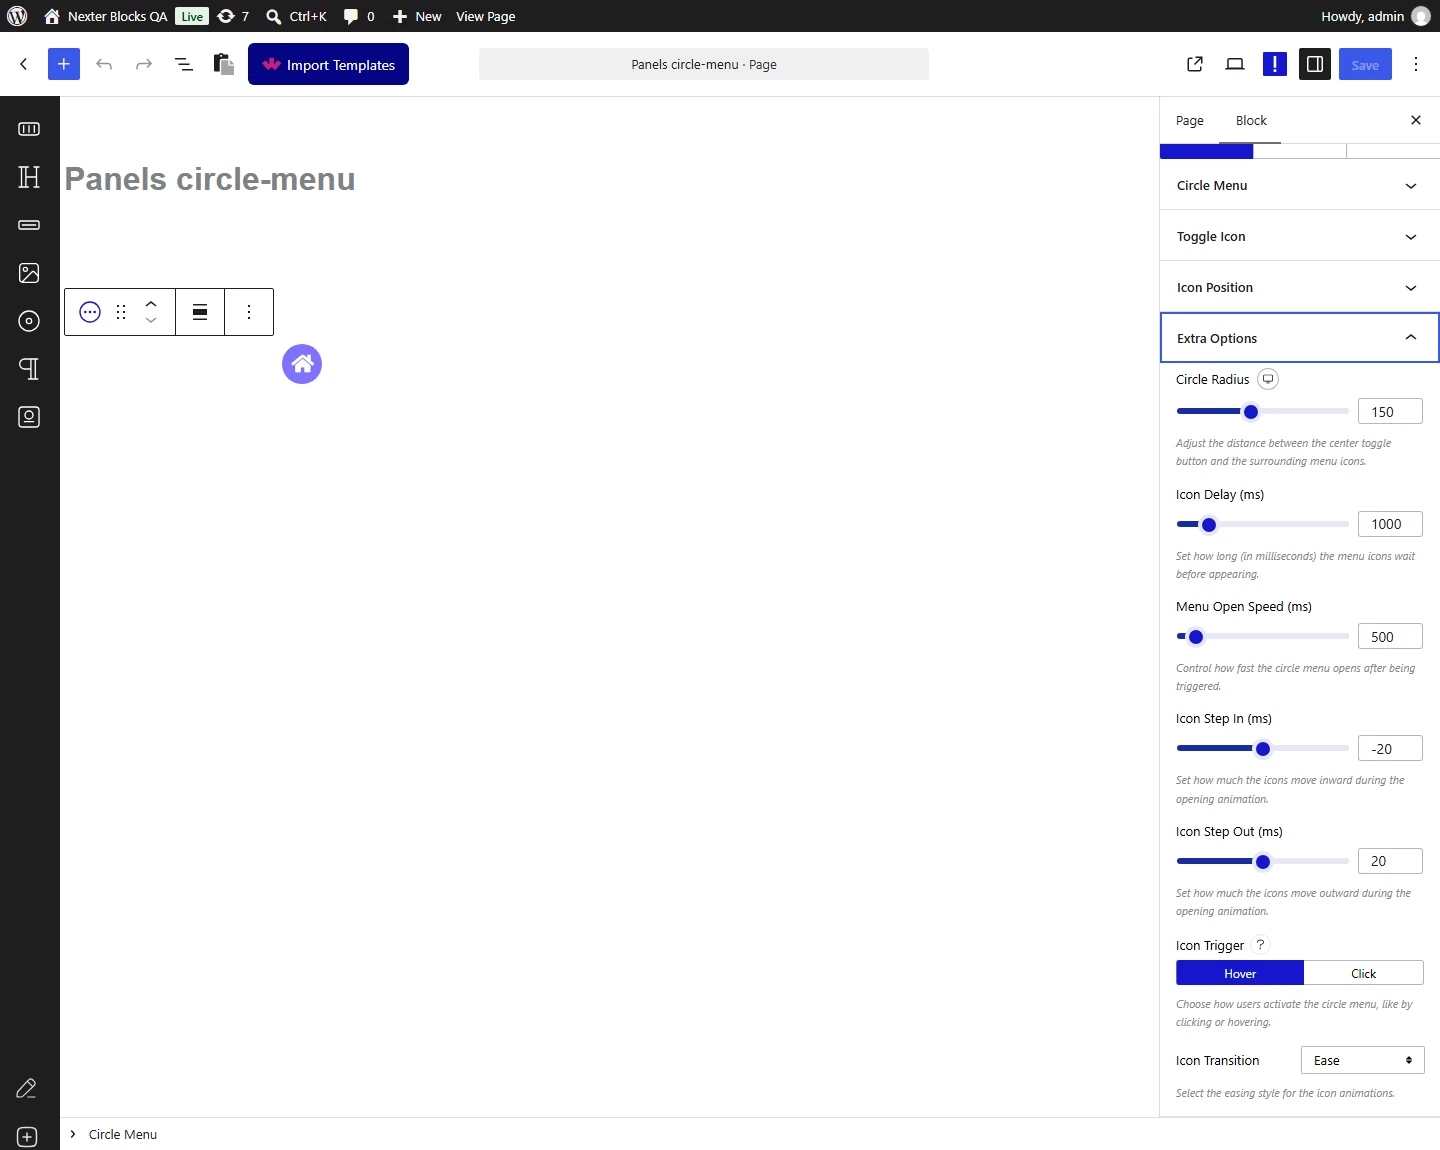Open the document overview list view

tap(184, 64)
